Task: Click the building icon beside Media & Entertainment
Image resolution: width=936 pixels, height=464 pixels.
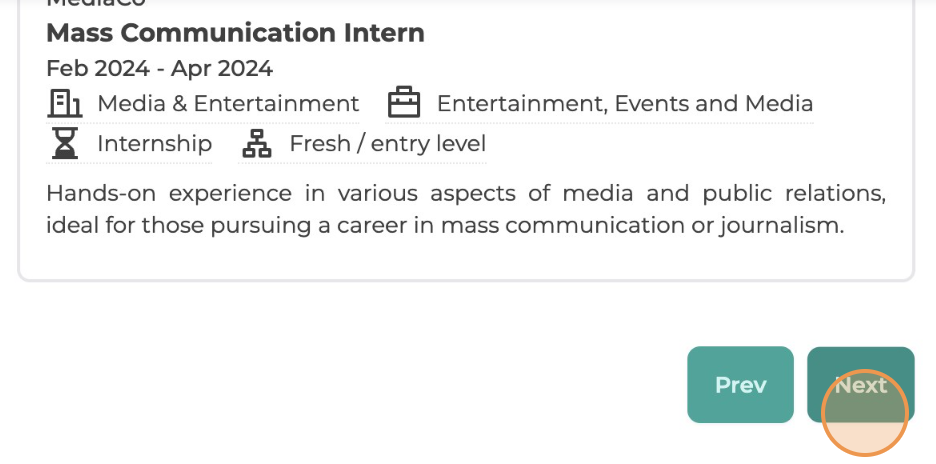Action: click(x=64, y=103)
